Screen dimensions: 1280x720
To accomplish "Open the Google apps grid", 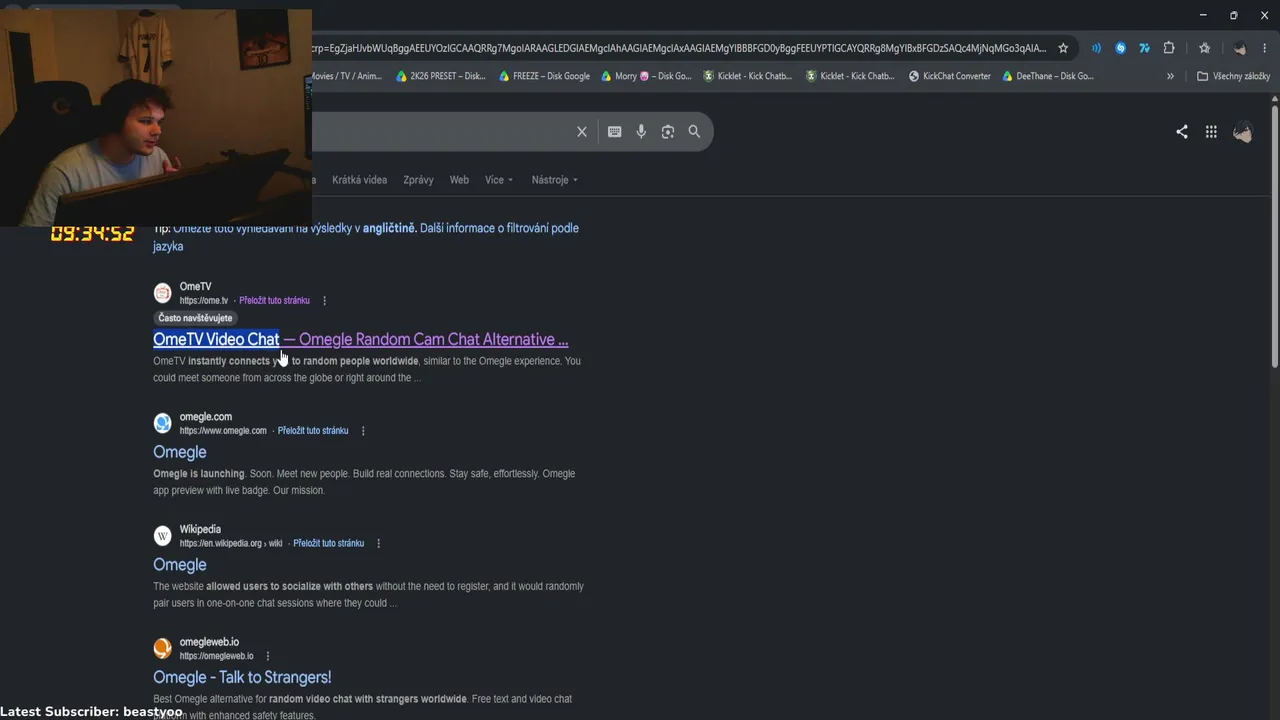I will (1211, 132).
